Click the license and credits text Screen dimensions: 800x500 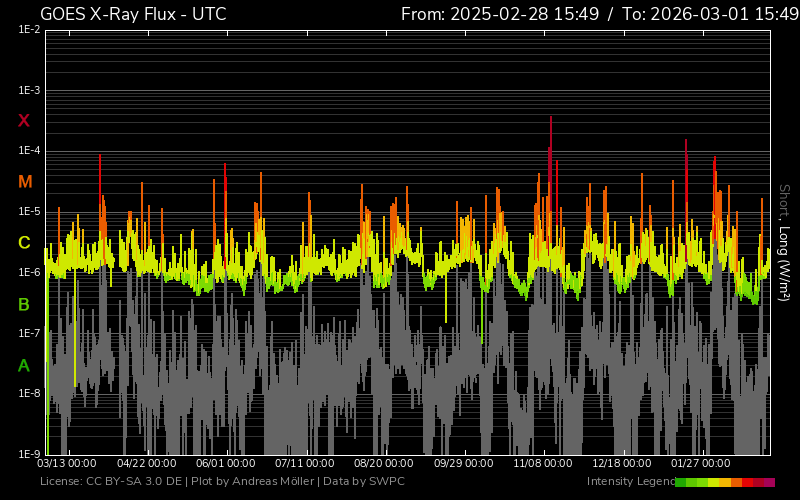pos(222,482)
